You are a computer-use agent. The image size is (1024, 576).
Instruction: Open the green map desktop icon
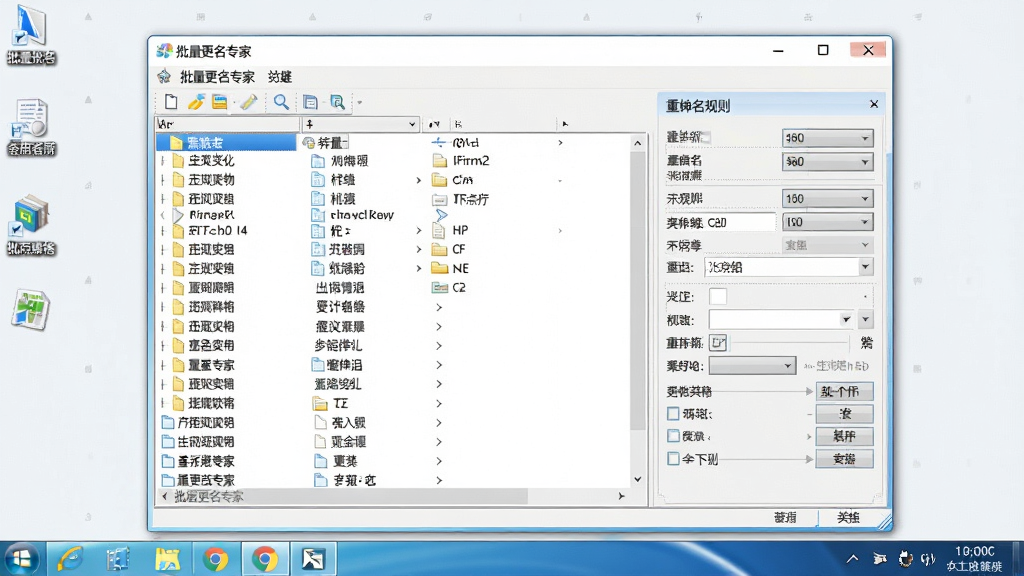[x=31, y=309]
